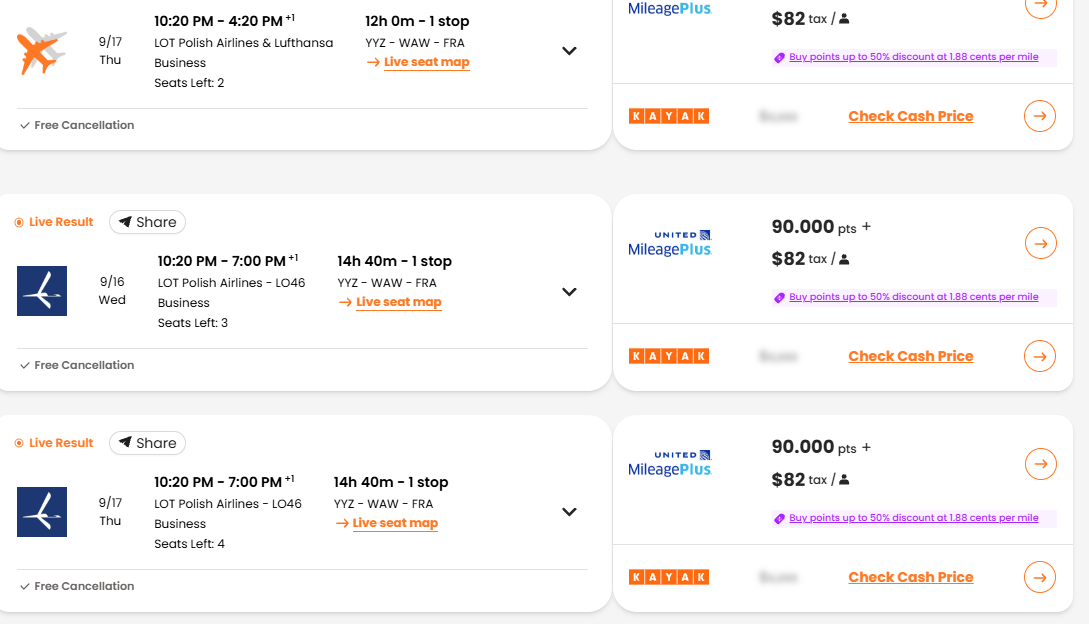Click the LOT Polish Airlines logo for the 9/16 flight
This screenshot has height=624, width=1089.
tap(42, 291)
